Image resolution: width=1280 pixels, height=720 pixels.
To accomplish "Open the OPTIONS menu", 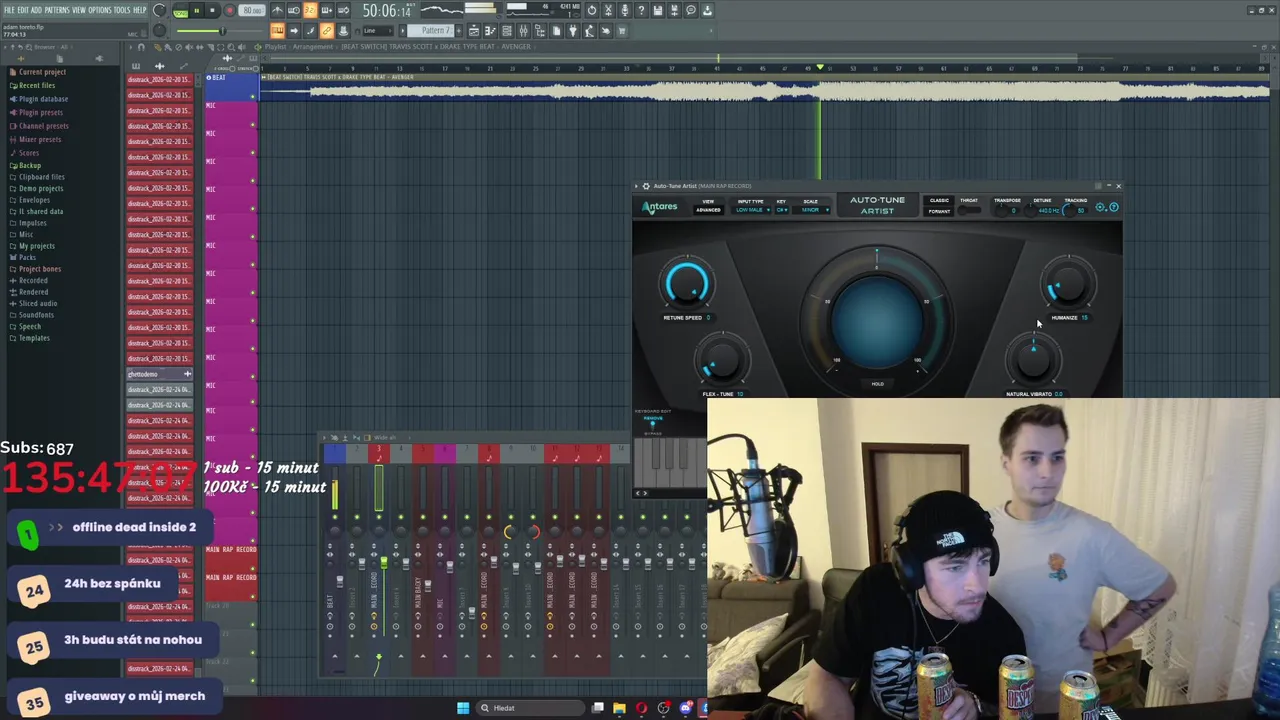I will [100, 10].
